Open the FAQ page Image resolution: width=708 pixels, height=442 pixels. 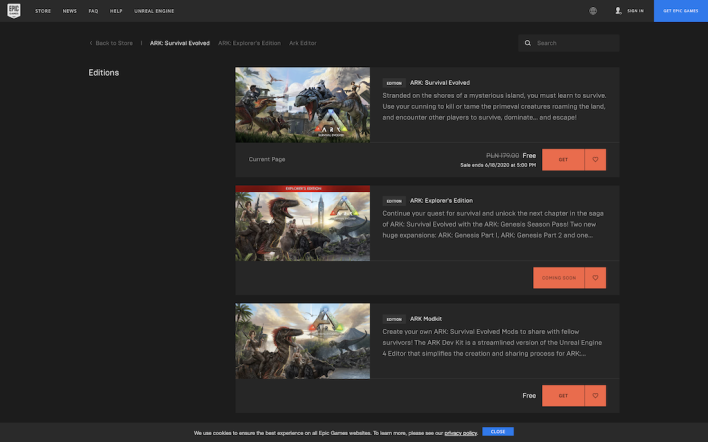click(x=93, y=11)
